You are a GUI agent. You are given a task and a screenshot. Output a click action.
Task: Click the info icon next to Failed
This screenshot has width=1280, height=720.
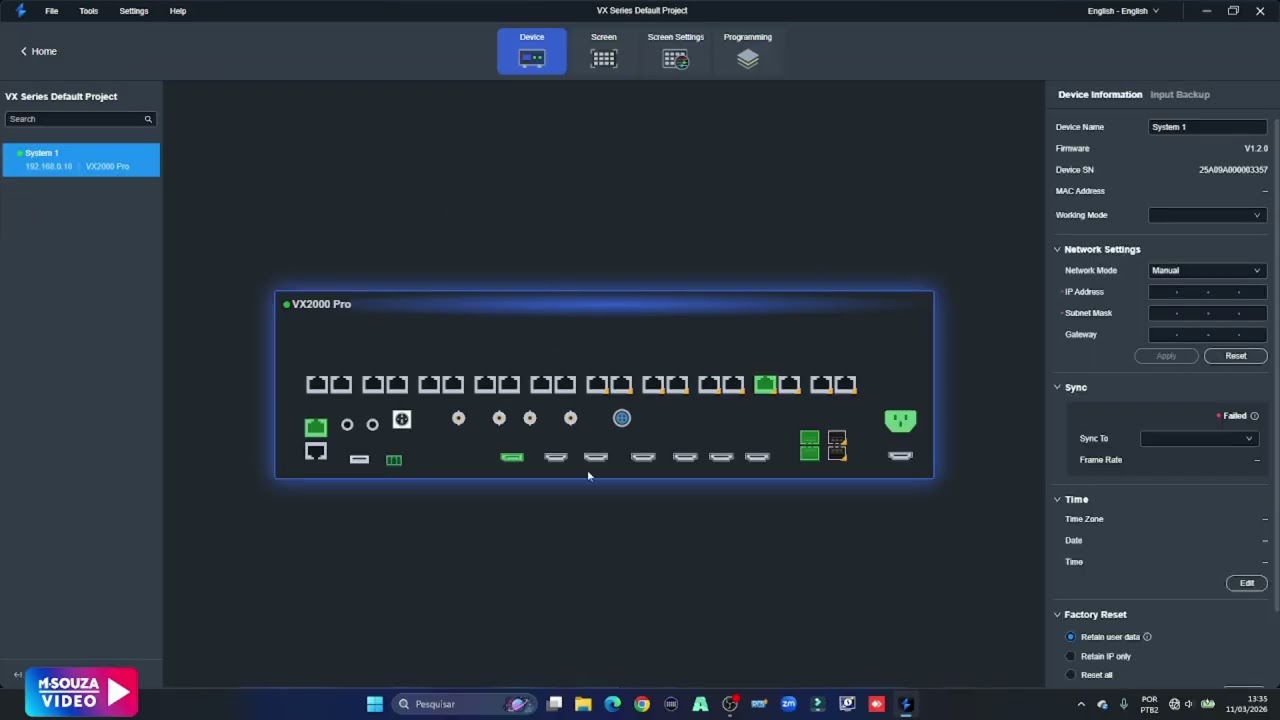click(1254, 416)
